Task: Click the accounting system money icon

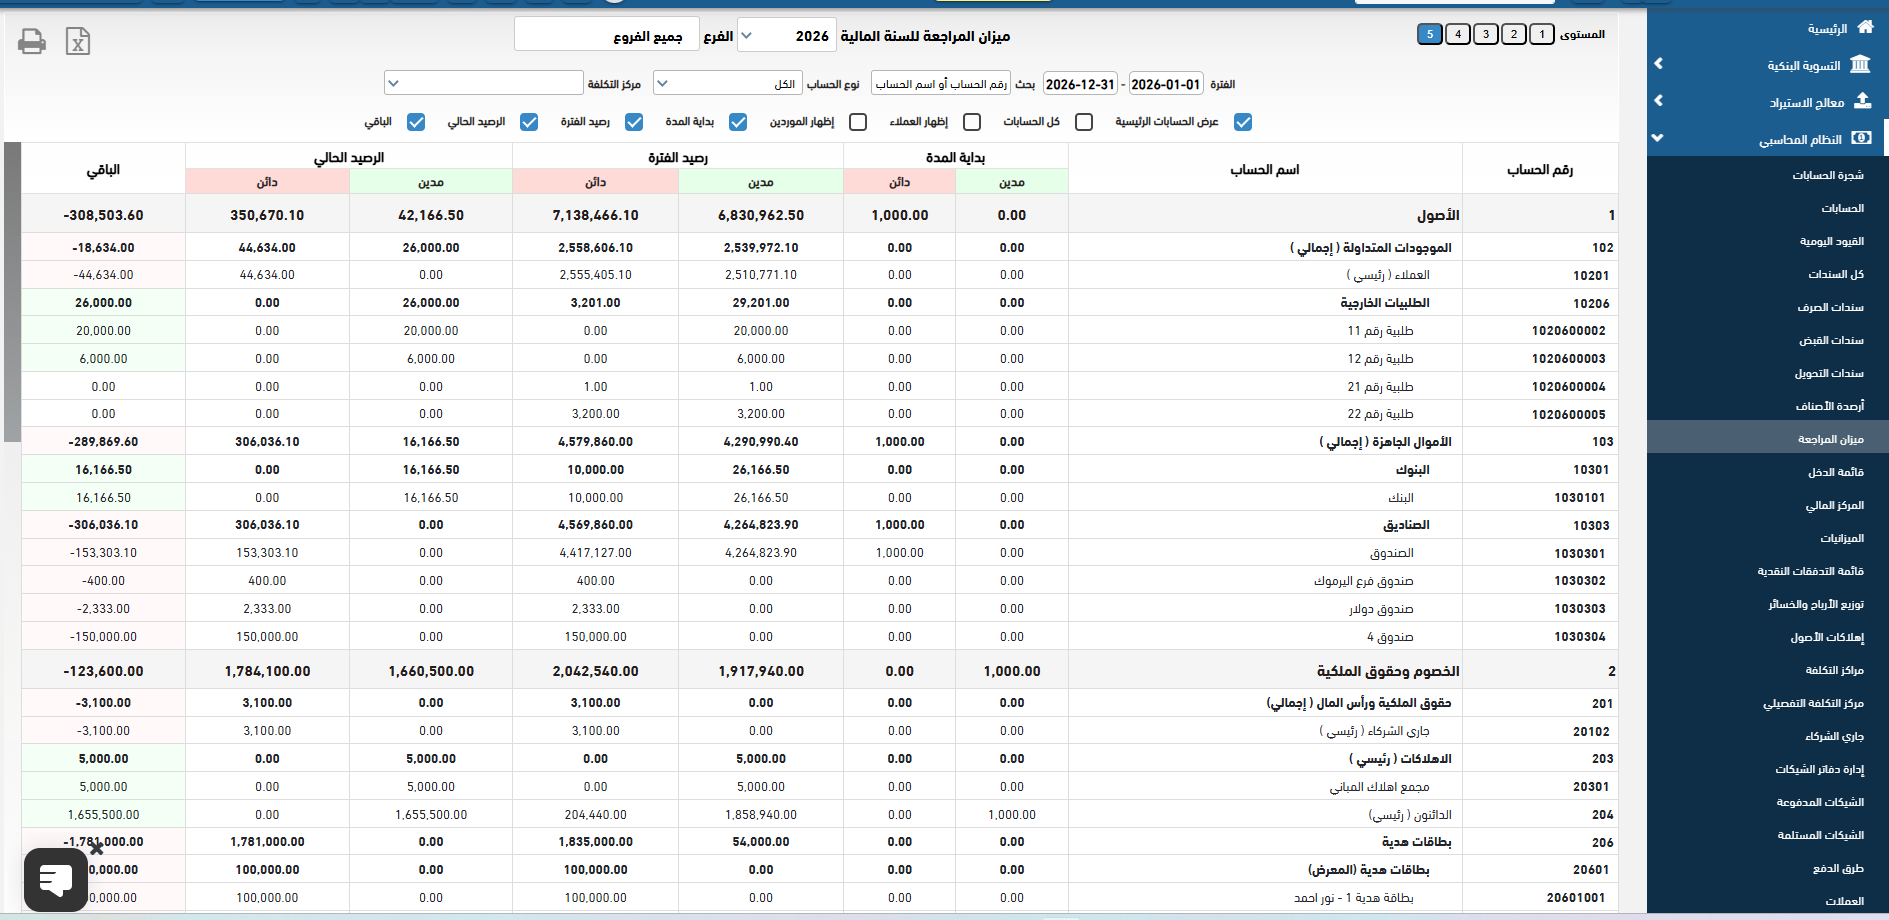Action: (1861, 138)
